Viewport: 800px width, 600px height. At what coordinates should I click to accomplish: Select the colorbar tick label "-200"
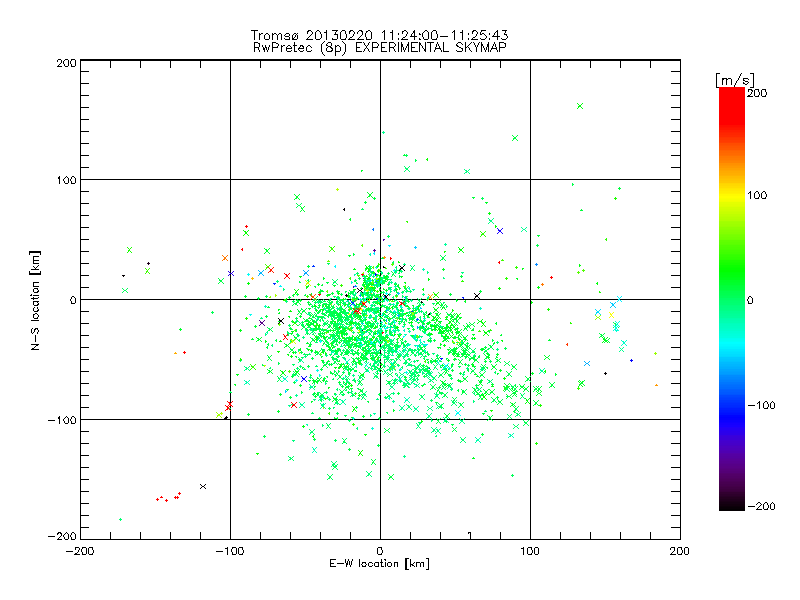coord(761,506)
